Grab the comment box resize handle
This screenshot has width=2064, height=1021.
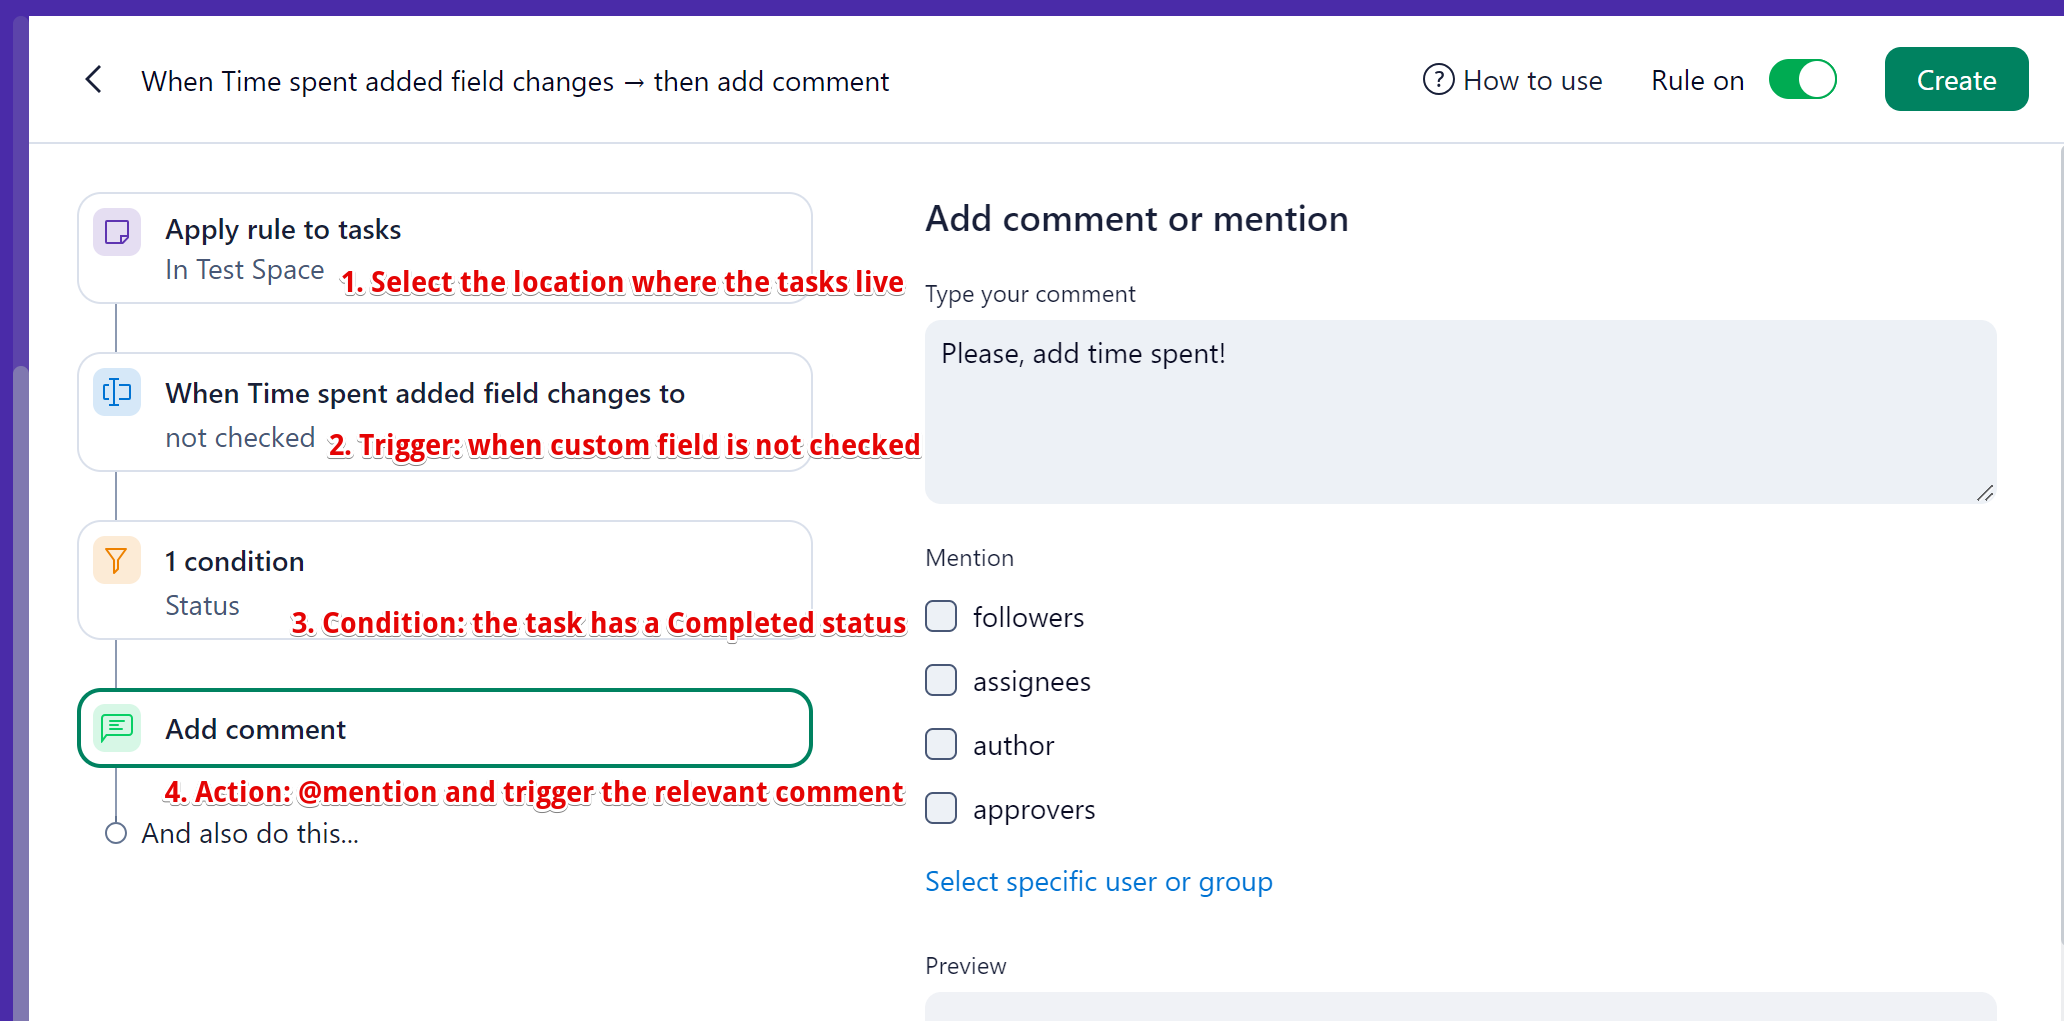click(x=1985, y=493)
